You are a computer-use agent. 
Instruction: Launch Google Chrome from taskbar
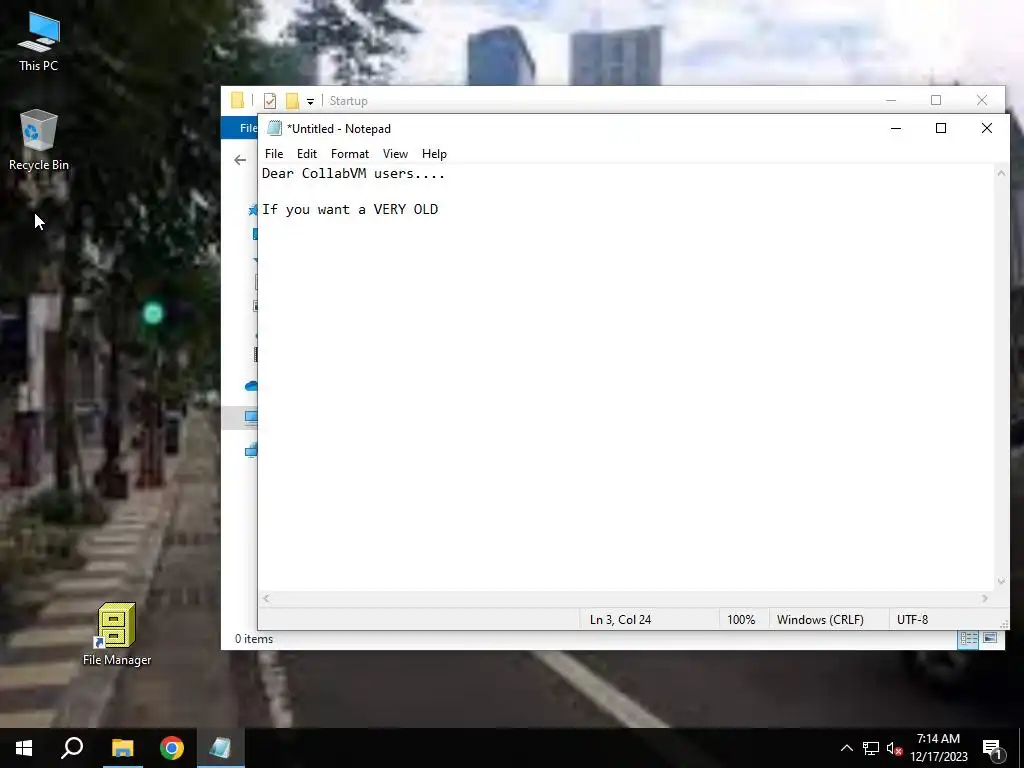tap(172, 748)
